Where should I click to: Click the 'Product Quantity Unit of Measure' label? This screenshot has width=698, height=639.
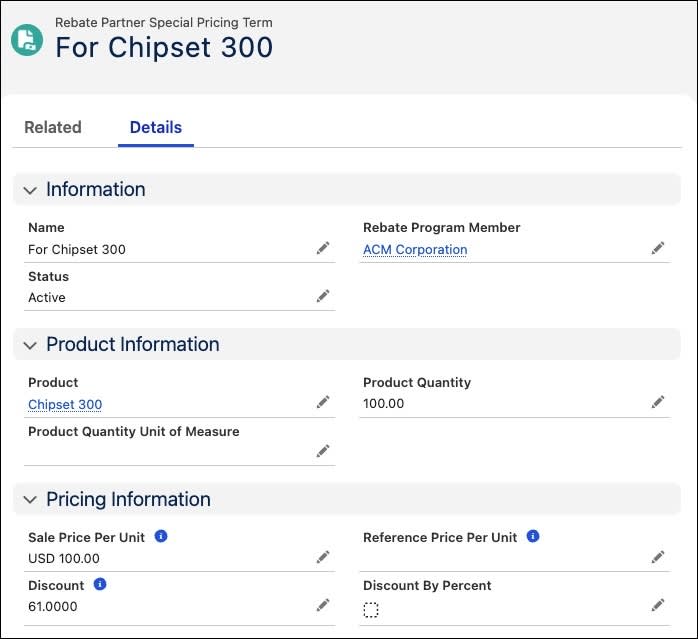coord(134,431)
